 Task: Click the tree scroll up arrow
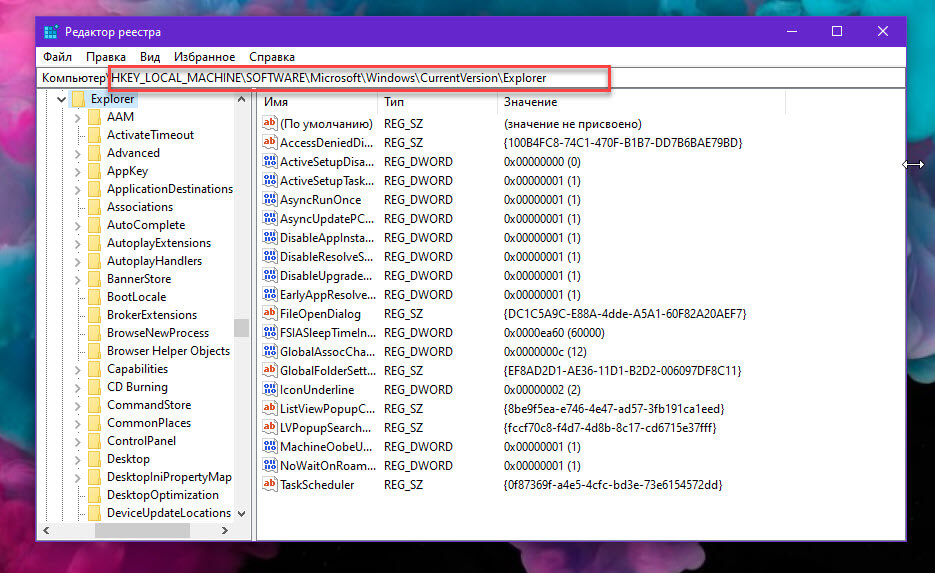coord(242,99)
